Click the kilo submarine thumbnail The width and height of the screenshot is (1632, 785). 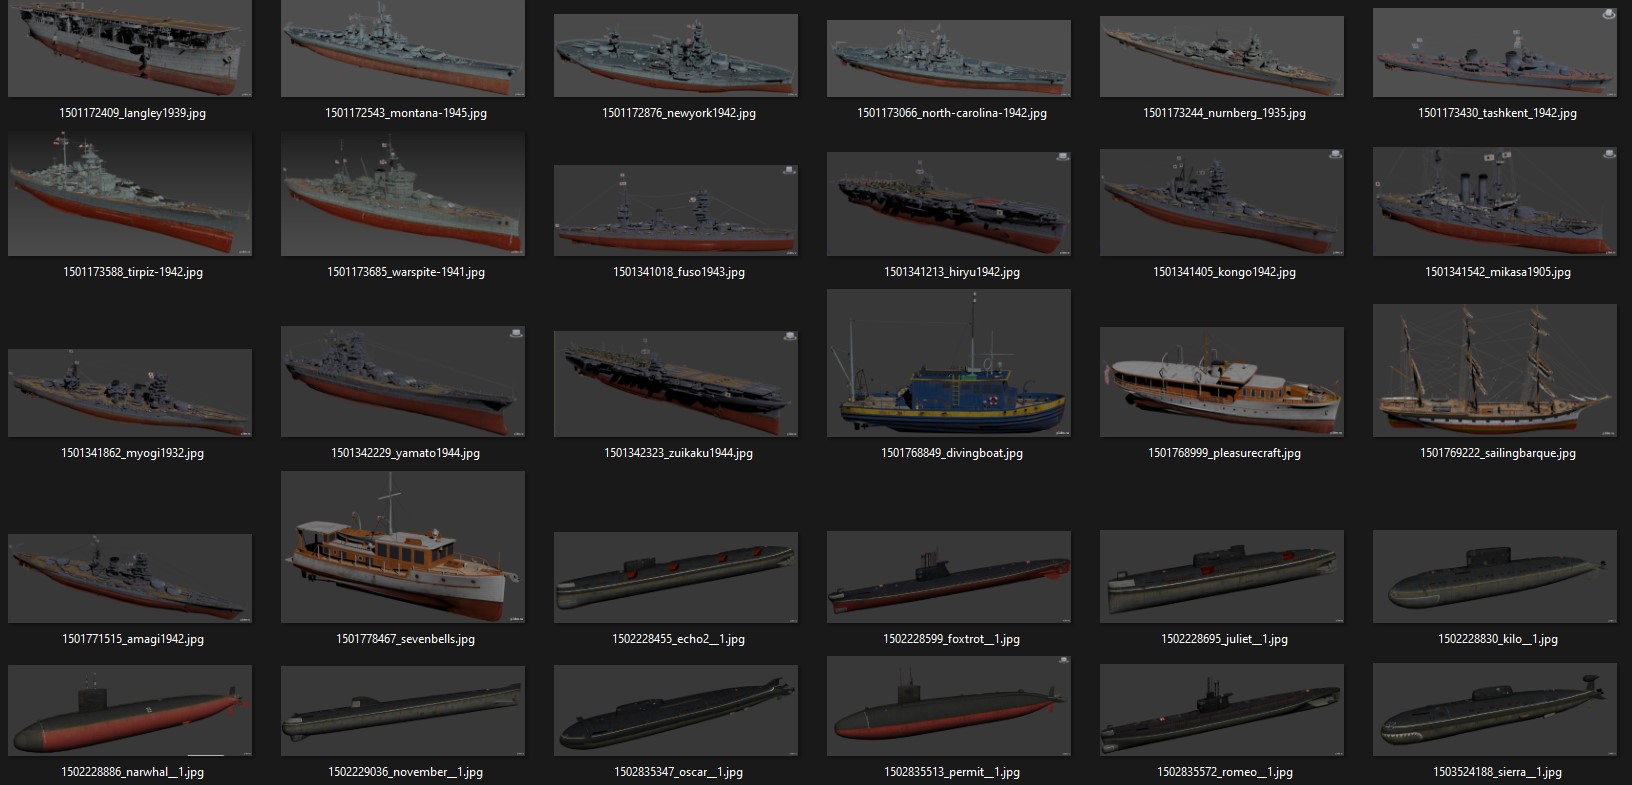1495,576
